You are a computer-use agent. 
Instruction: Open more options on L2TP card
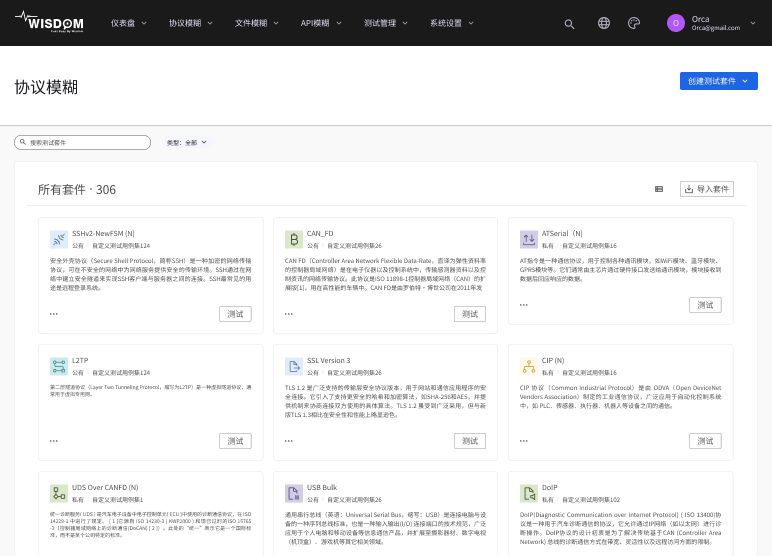coord(54,441)
